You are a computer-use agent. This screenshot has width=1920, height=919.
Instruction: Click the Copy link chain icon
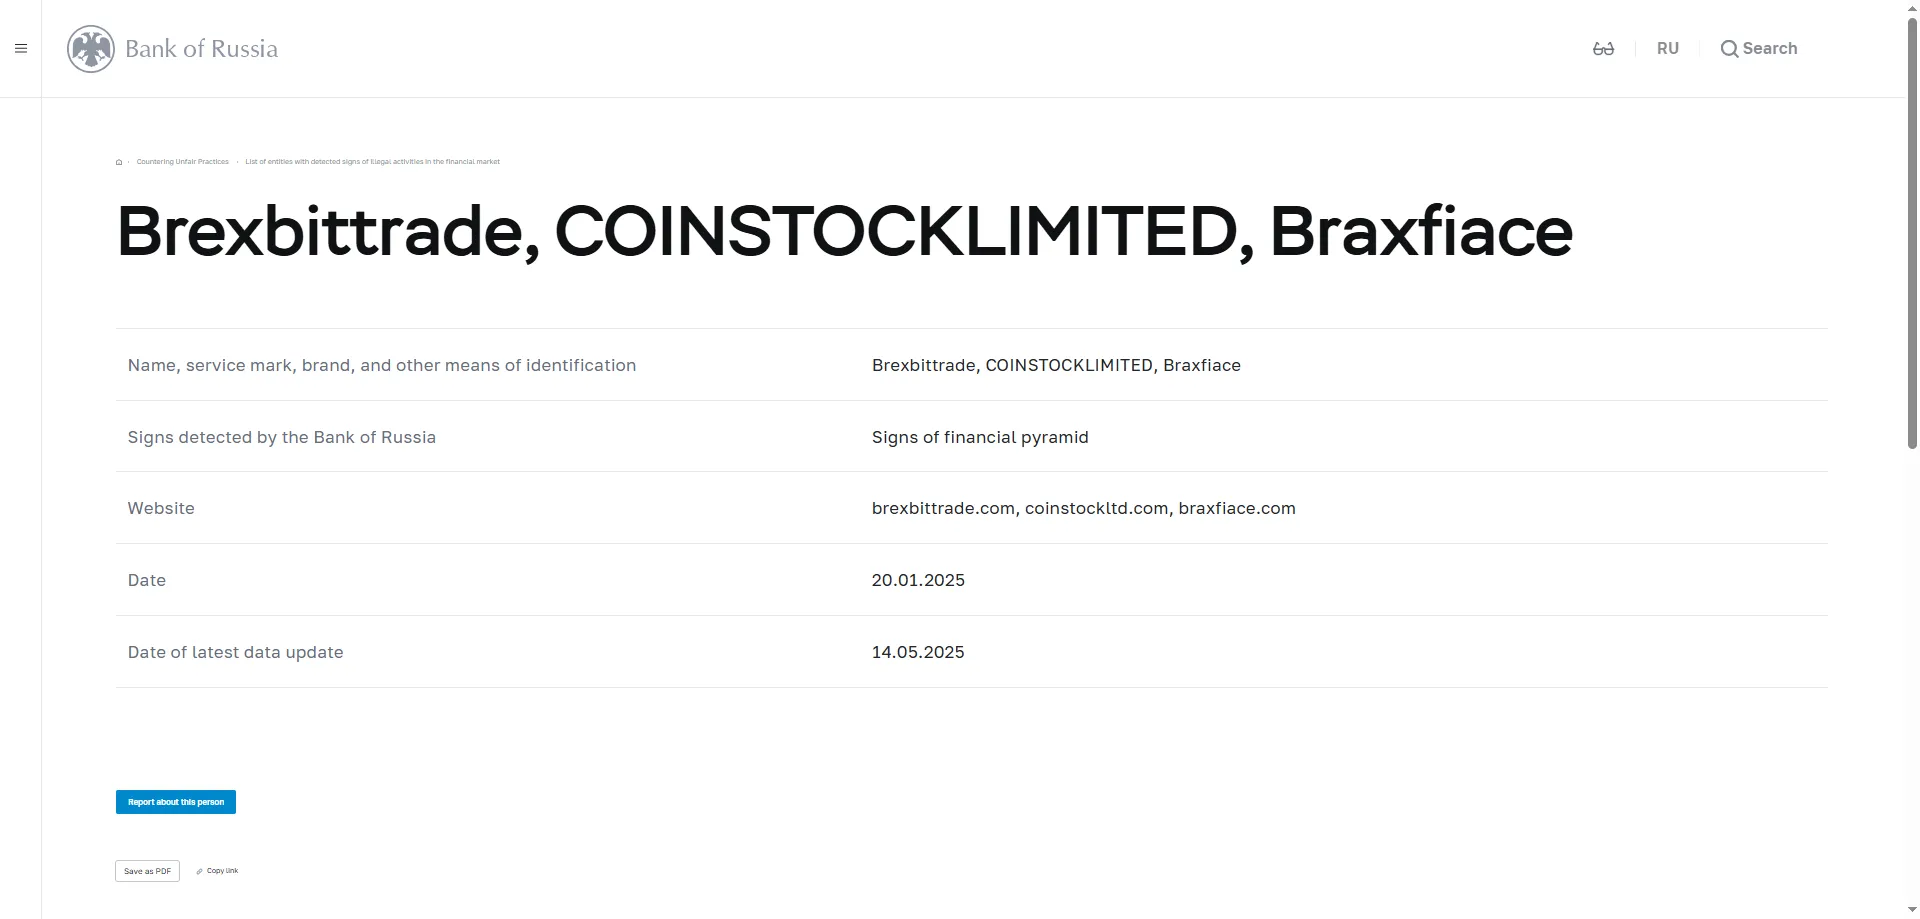(x=200, y=871)
